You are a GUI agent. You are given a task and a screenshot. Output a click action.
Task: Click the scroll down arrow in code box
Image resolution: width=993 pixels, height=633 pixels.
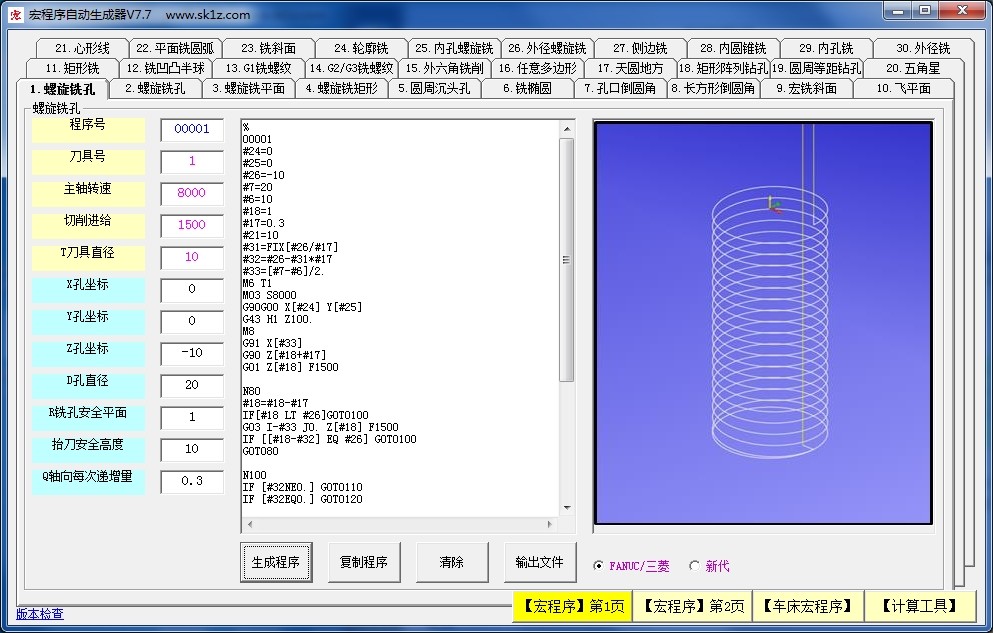(566, 508)
